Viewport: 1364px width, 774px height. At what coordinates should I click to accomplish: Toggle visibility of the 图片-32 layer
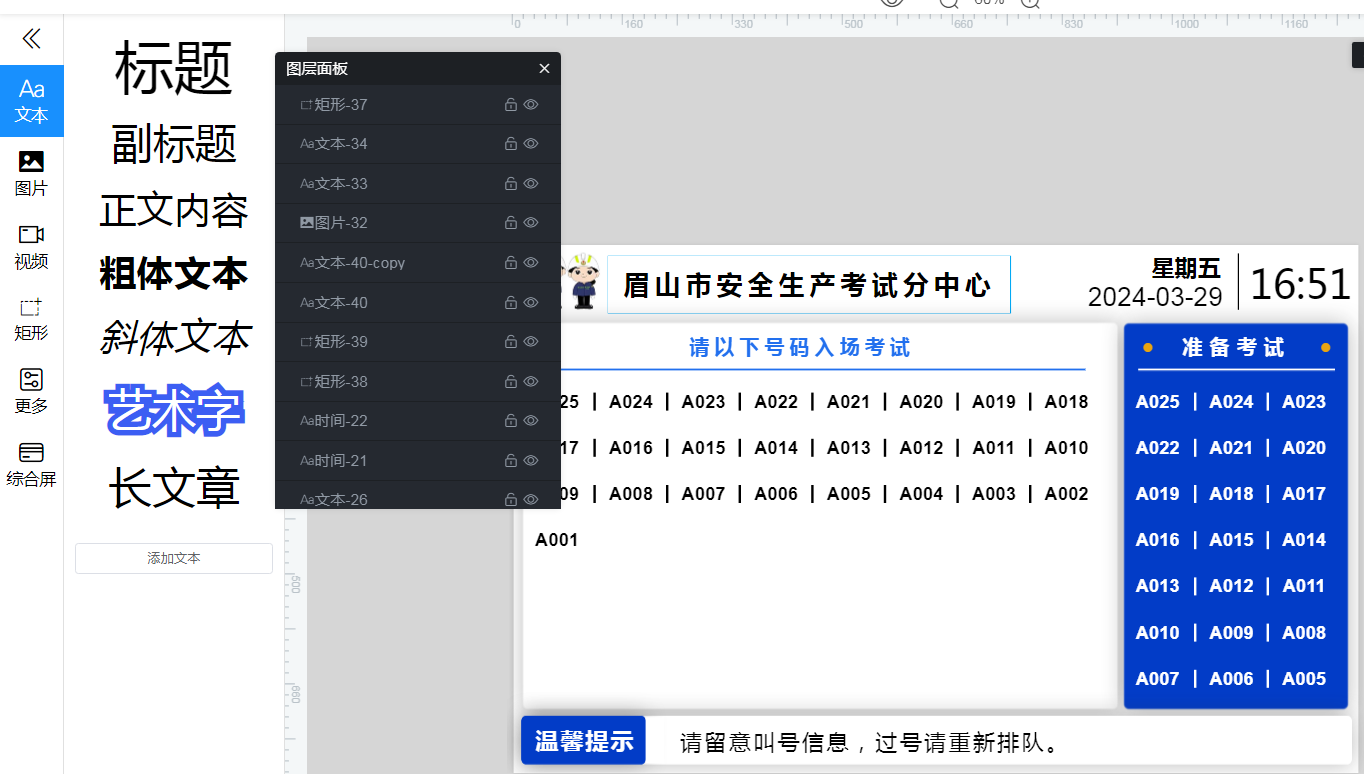tap(530, 222)
